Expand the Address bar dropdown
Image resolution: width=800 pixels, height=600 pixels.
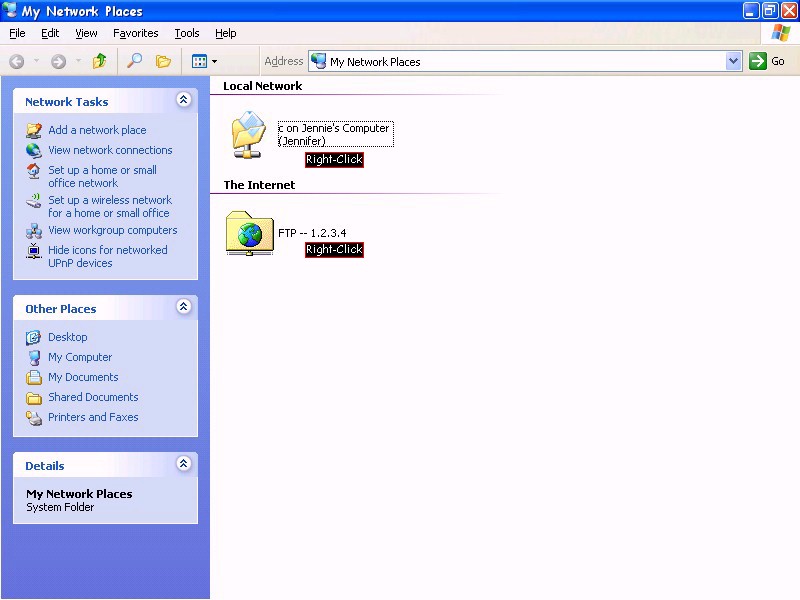[x=733, y=61]
